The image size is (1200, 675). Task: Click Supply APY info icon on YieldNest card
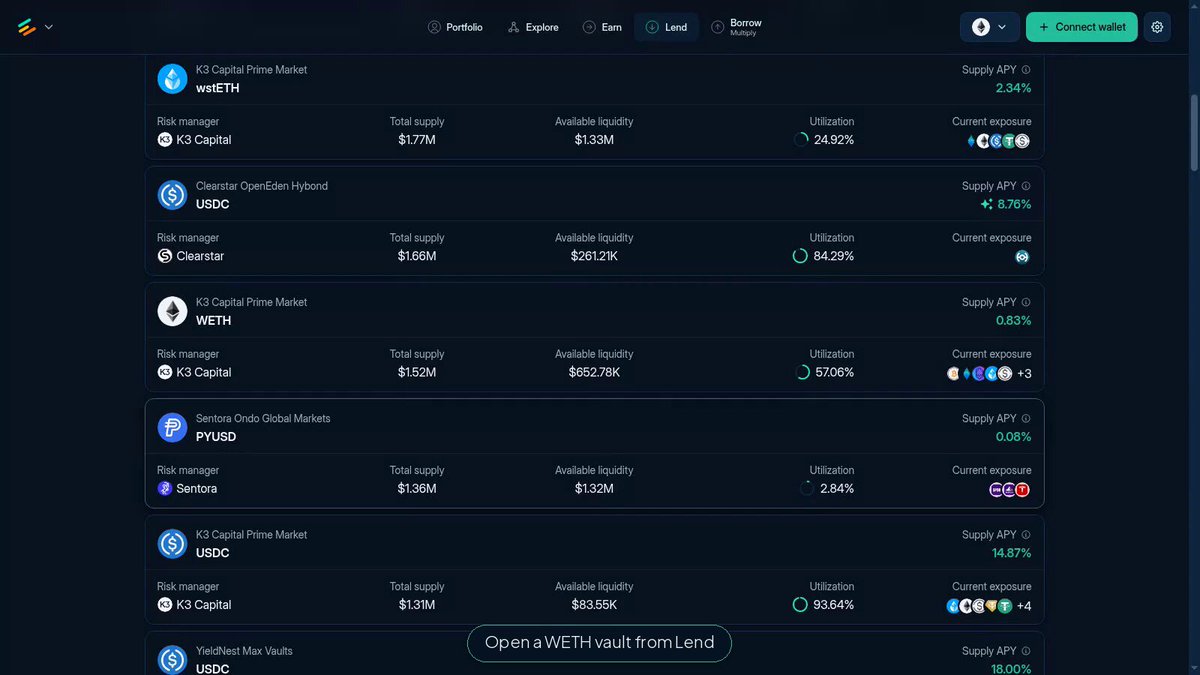[1026, 651]
